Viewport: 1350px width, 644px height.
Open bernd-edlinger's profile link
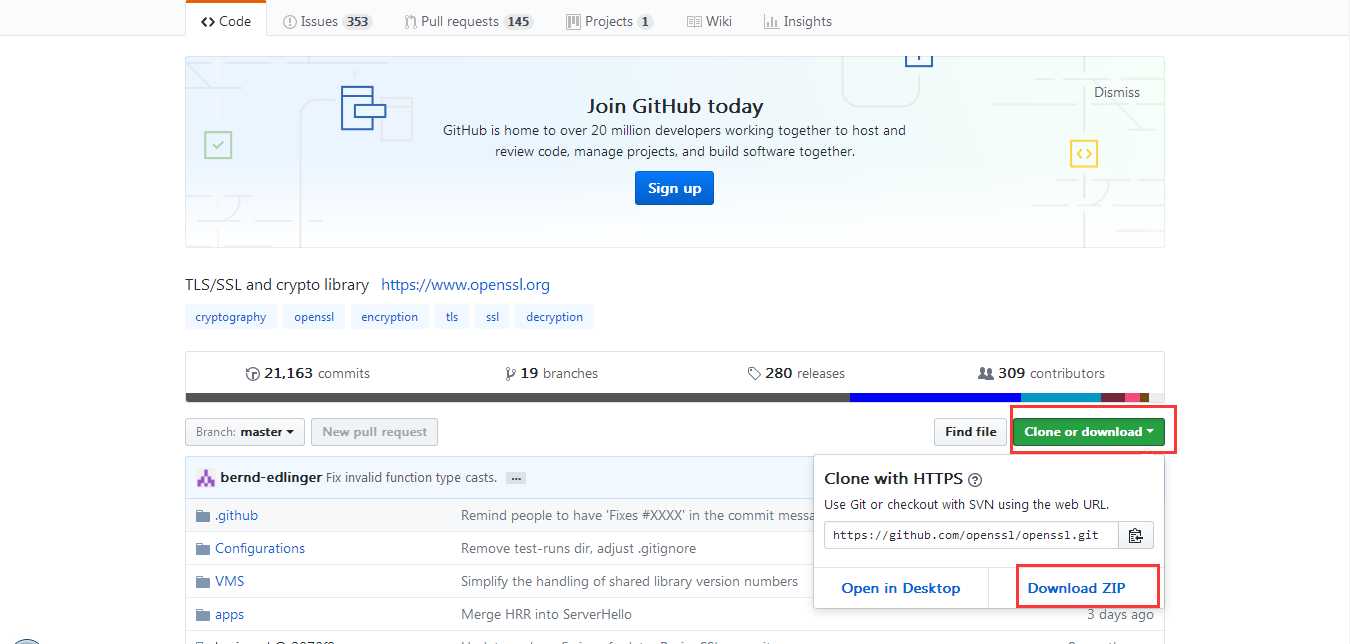tap(270, 478)
